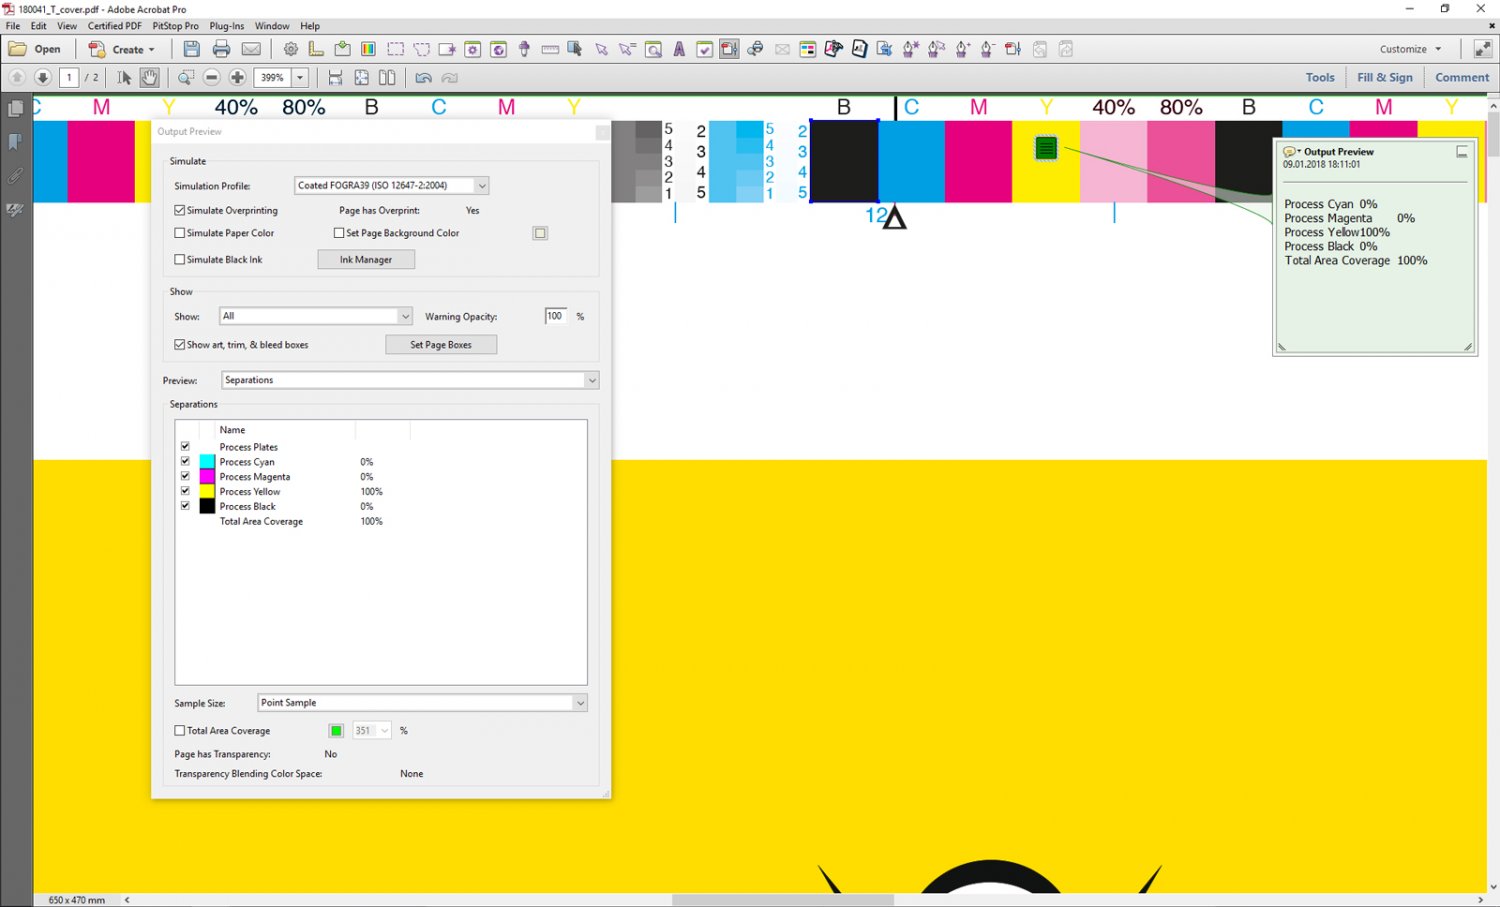Enable Simulate Paper Color
Screen dimensions: 1500x907
click(x=180, y=233)
